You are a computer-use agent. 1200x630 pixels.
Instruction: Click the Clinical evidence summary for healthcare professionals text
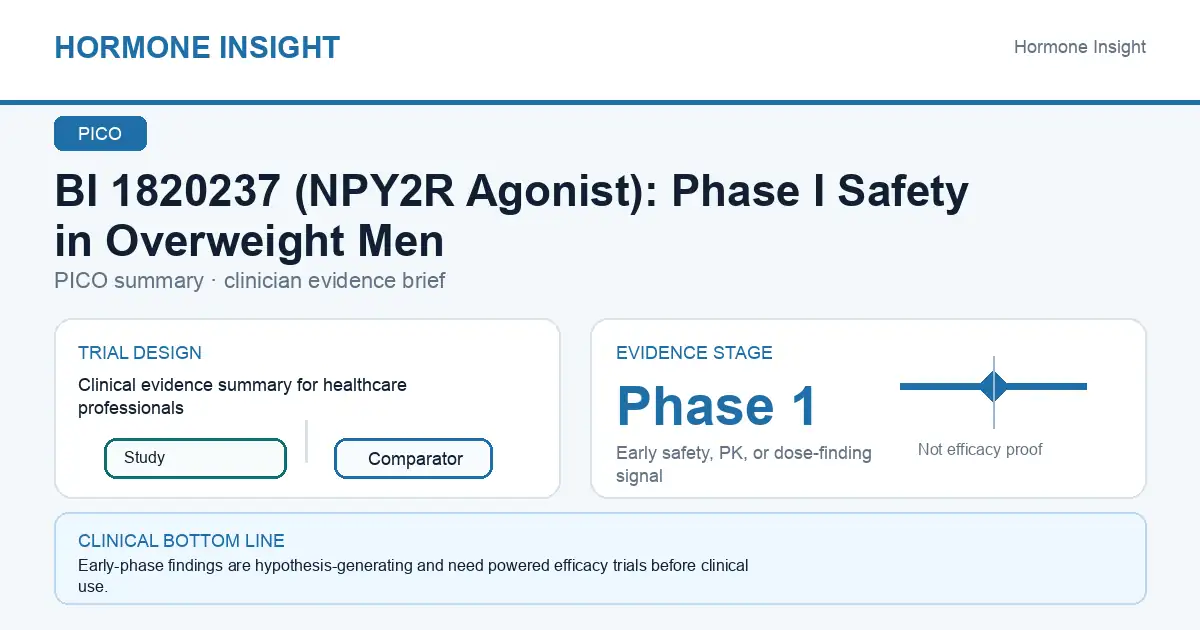click(242, 396)
